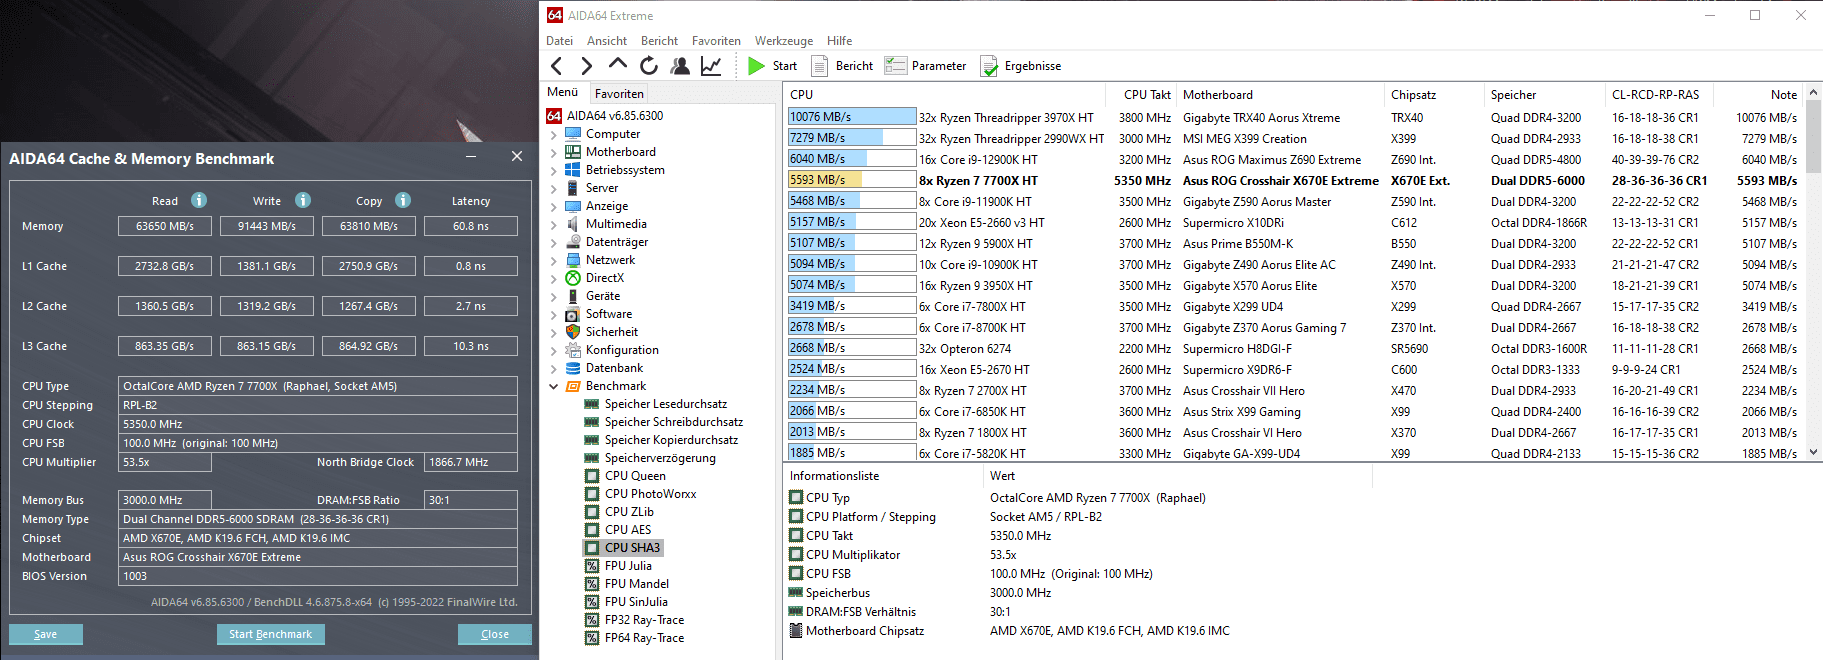Select the DirectX Xbox icon in tree
This screenshot has width=1823, height=660.
tap(573, 278)
